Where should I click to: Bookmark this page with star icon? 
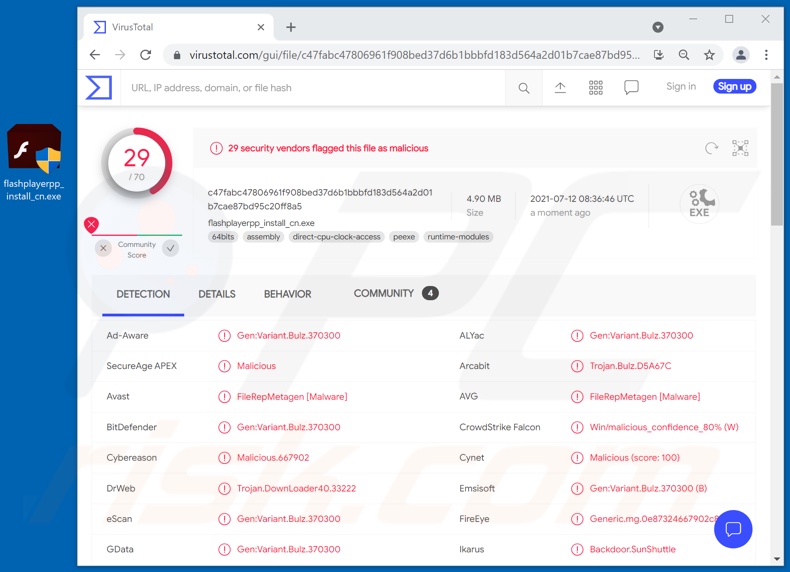coord(709,55)
